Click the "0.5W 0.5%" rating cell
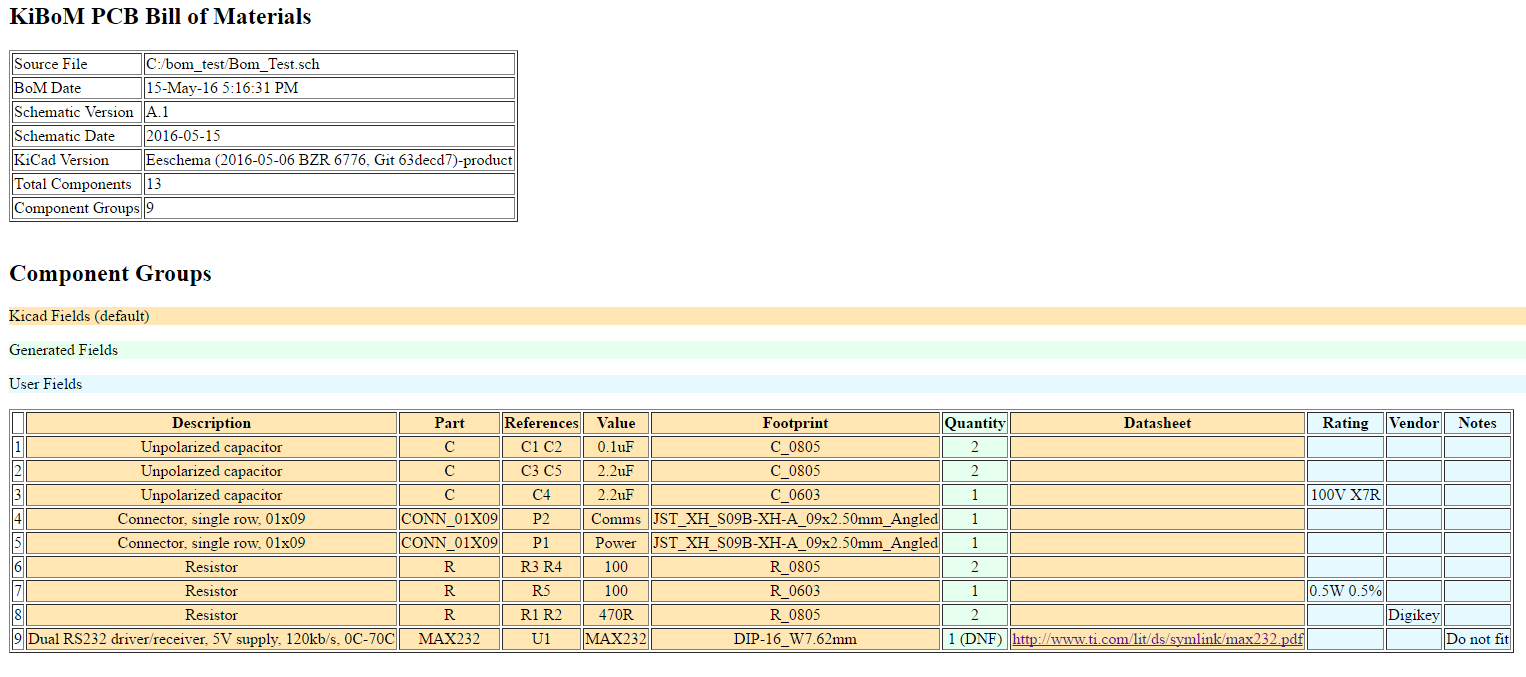This screenshot has height=677, width=1526. click(1345, 591)
